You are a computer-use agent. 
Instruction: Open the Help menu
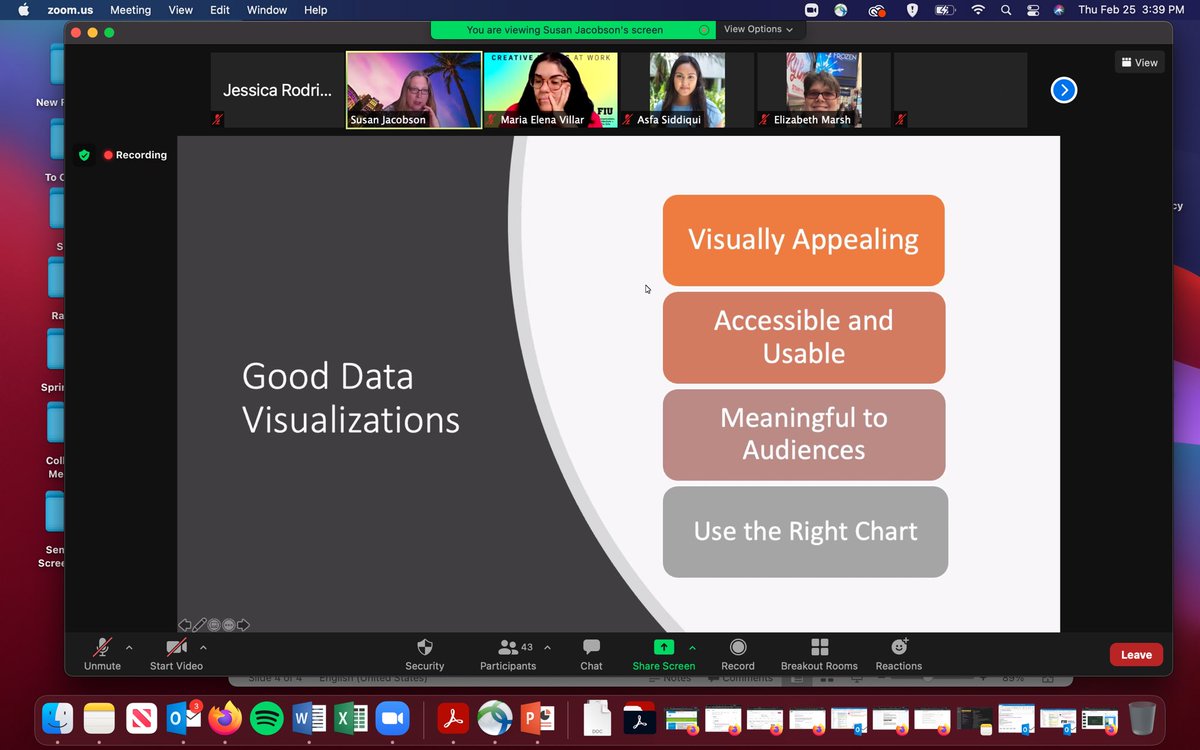(x=315, y=10)
